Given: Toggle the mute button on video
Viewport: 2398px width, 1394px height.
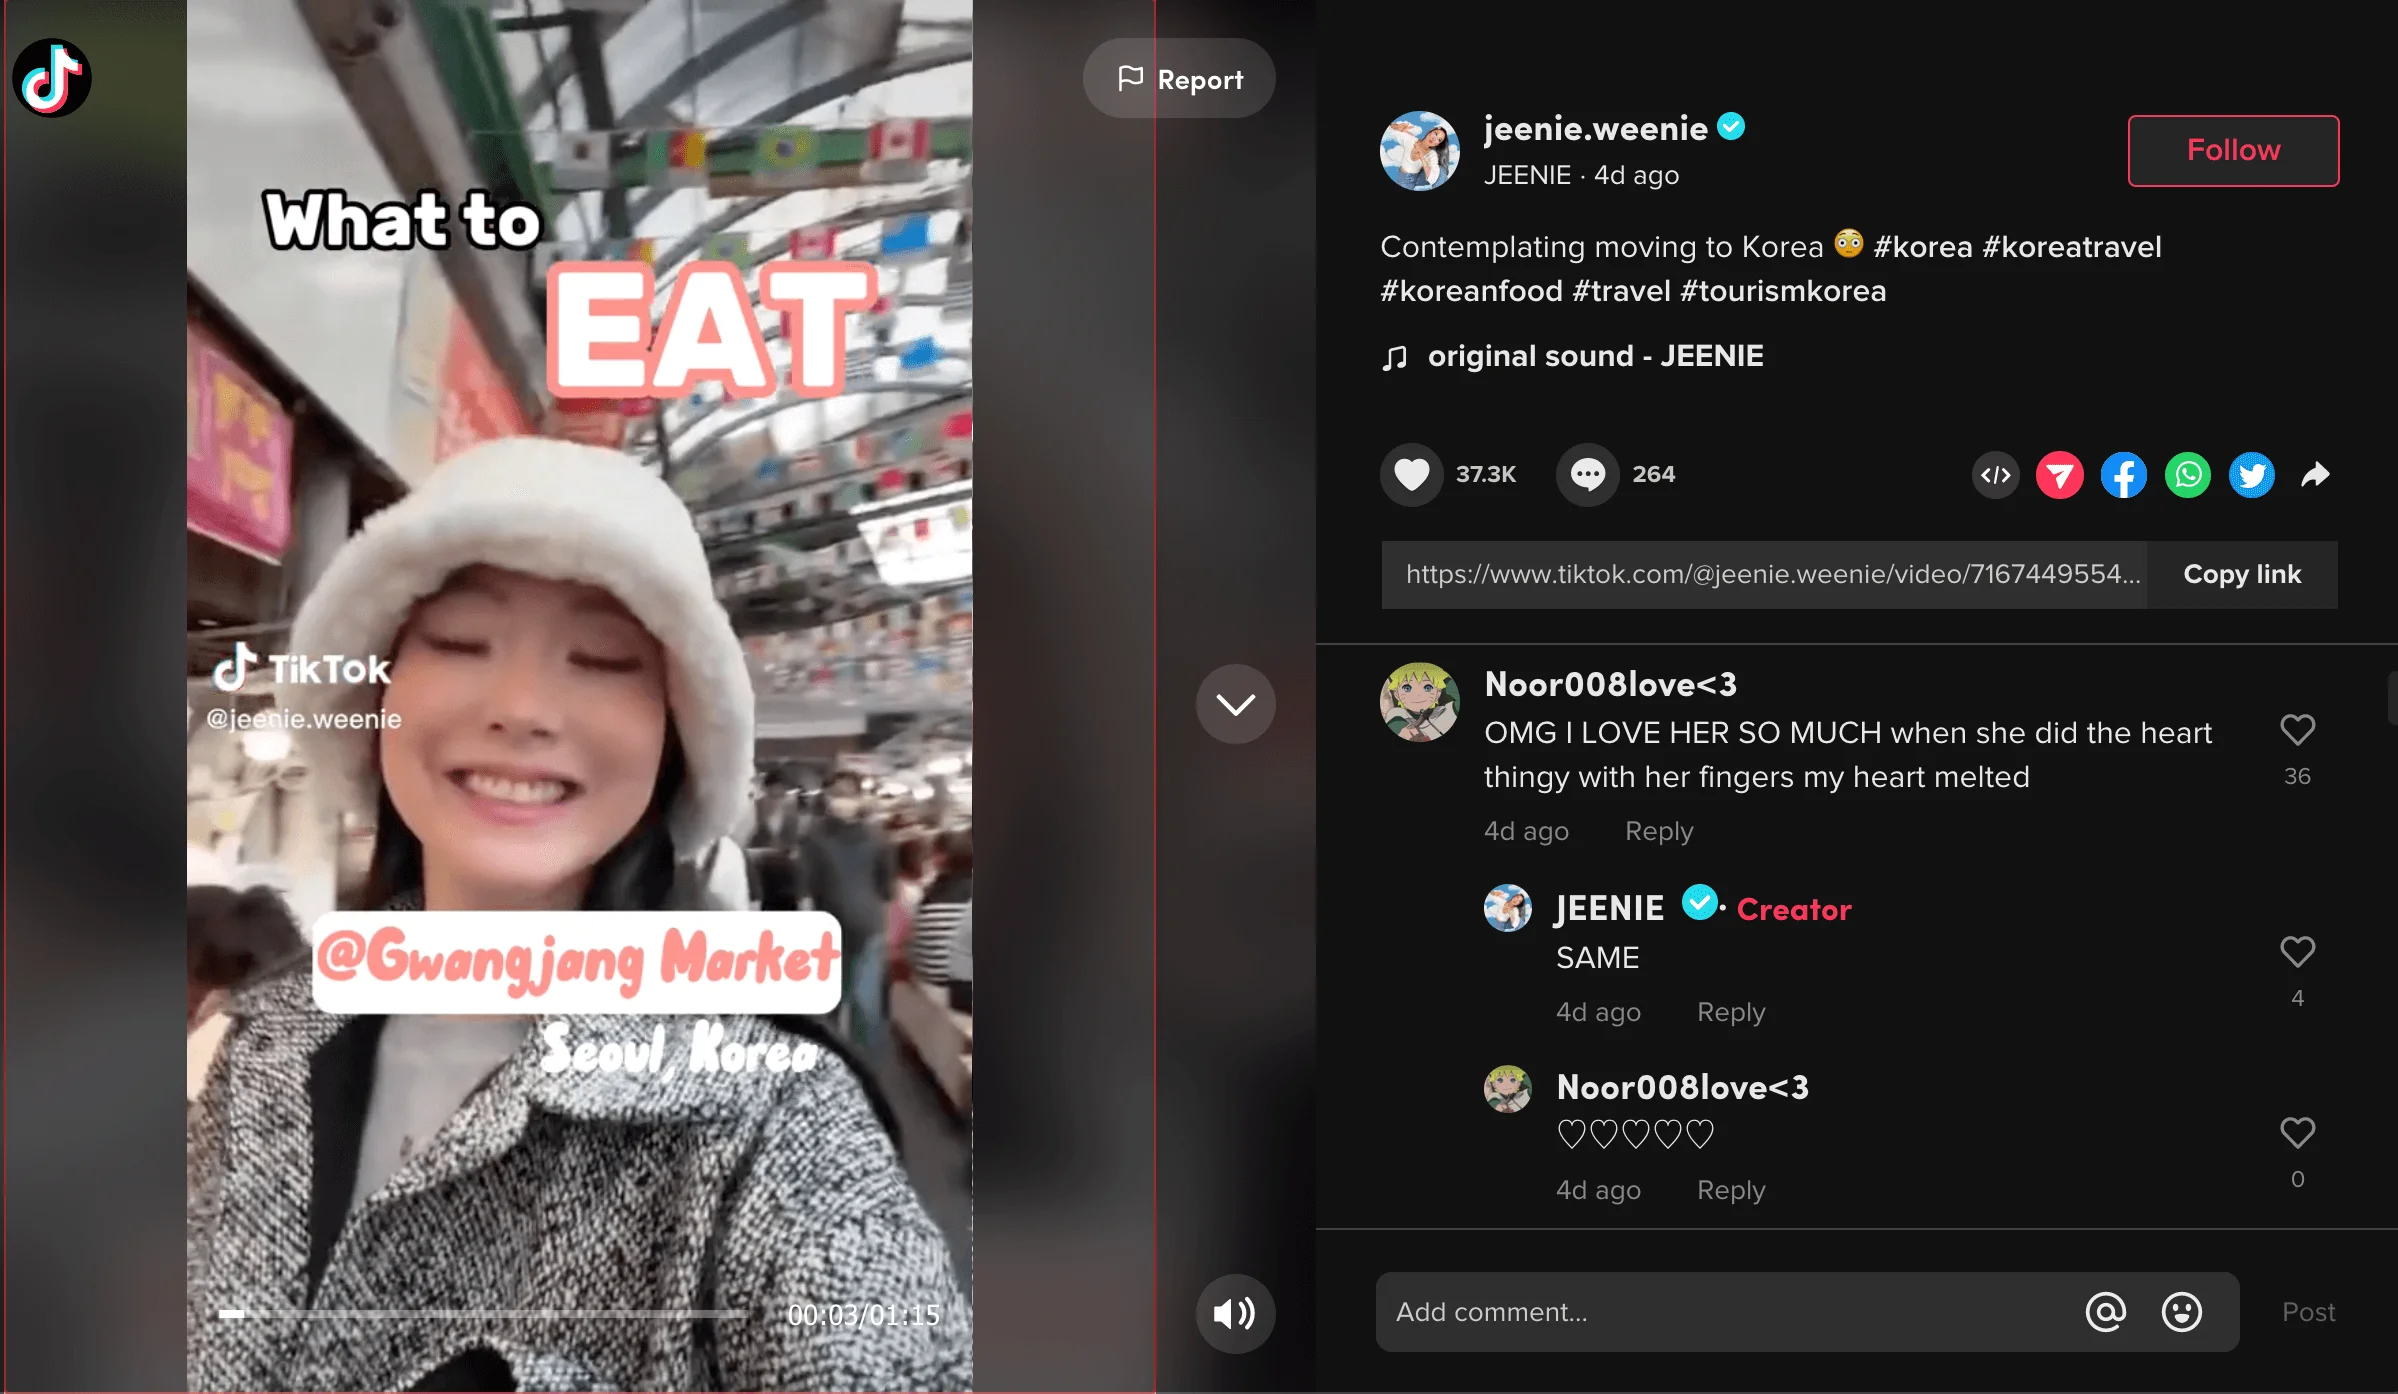Looking at the screenshot, I should [x=1233, y=1314].
